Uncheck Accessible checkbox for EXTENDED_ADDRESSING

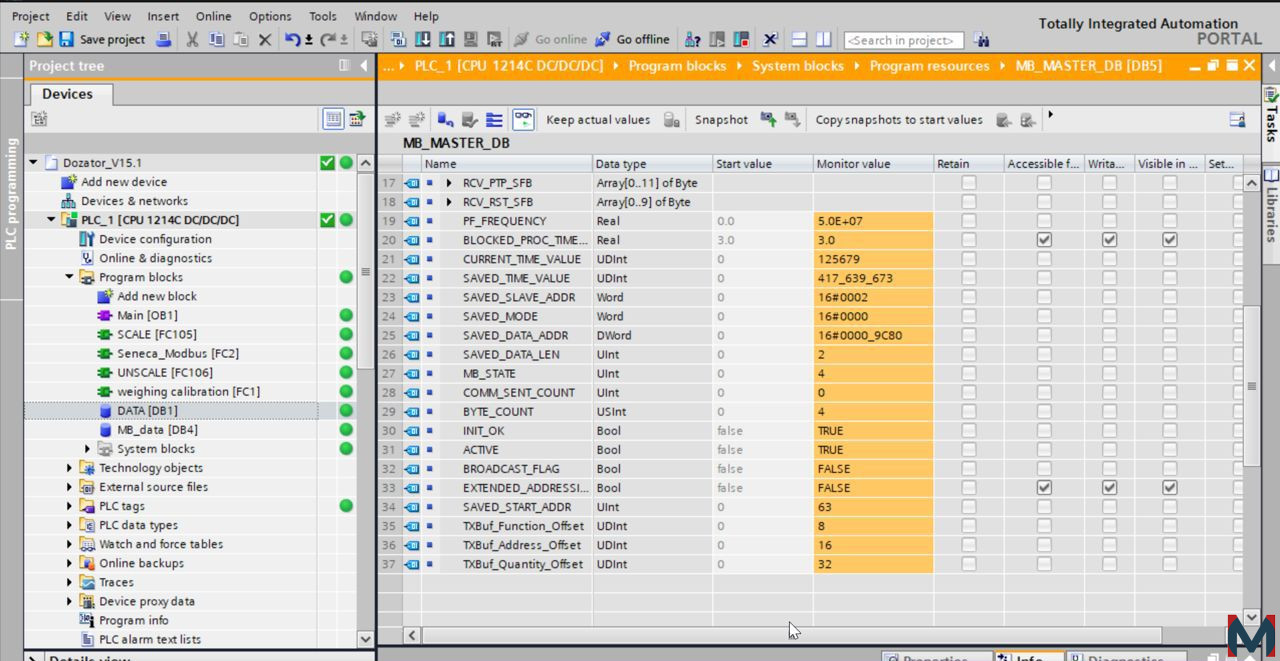click(1044, 488)
